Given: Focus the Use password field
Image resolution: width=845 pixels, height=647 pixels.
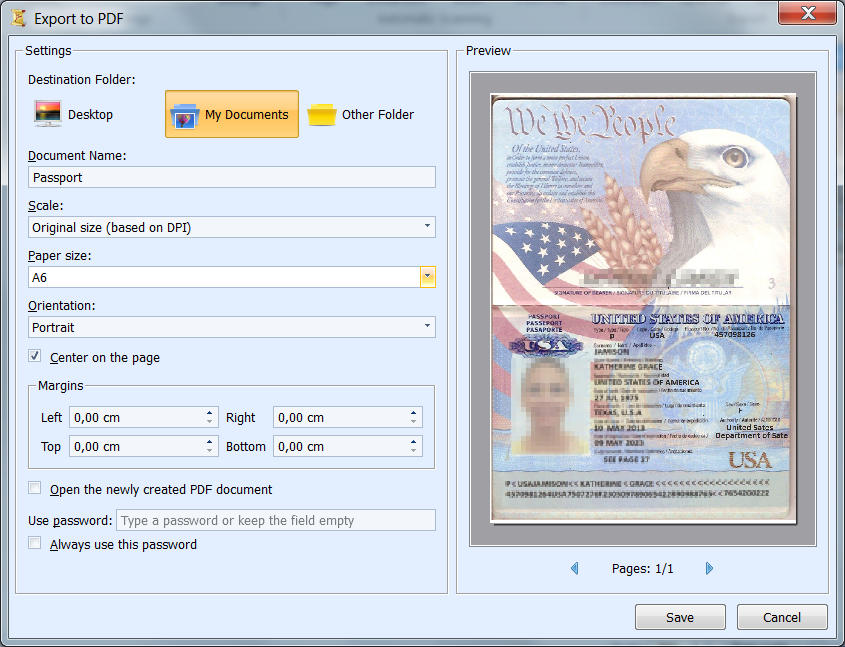Looking at the screenshot, I should [x=276, y=520].
